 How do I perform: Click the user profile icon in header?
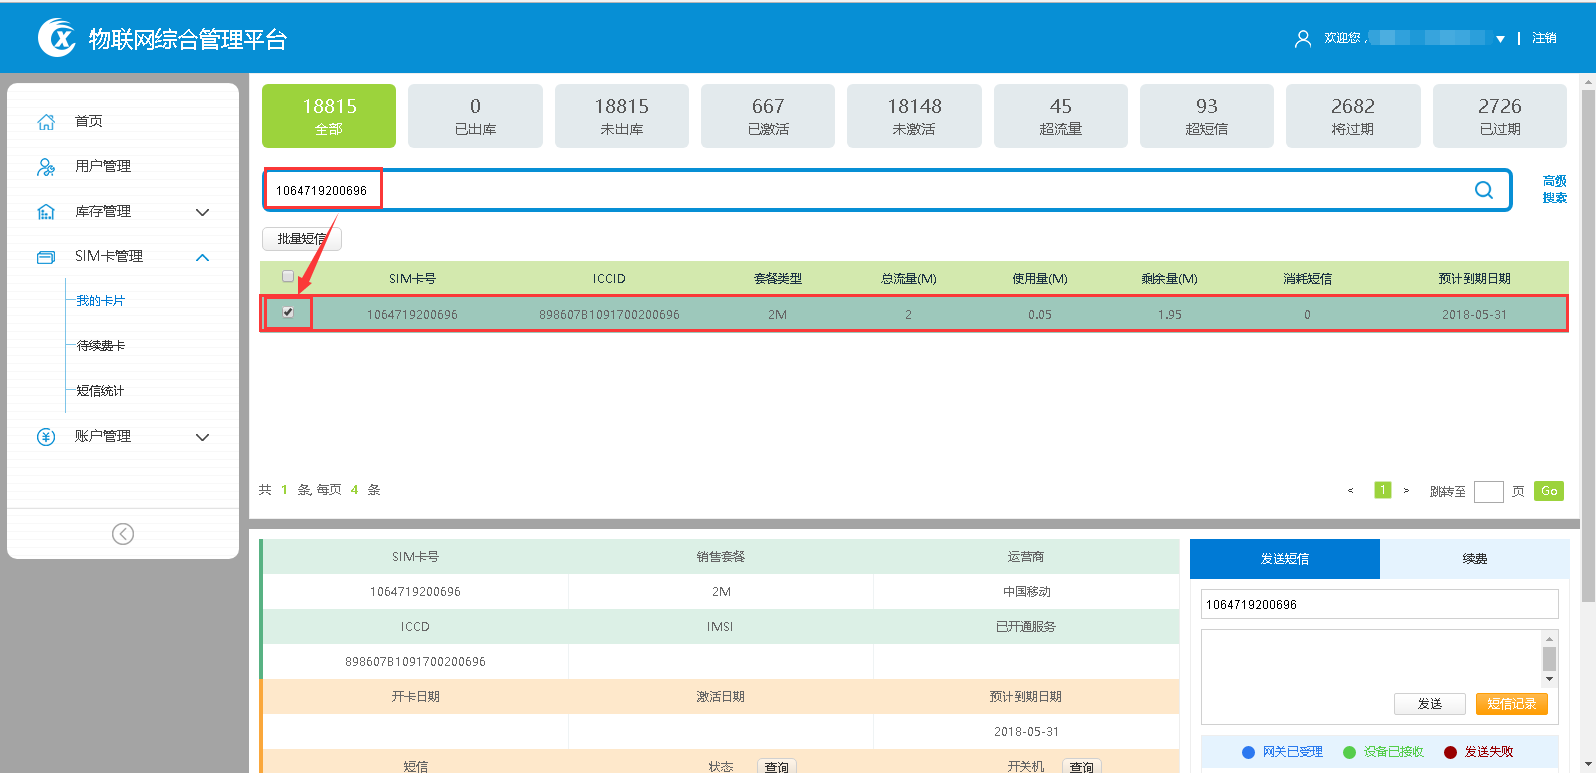coord(1303,39)
